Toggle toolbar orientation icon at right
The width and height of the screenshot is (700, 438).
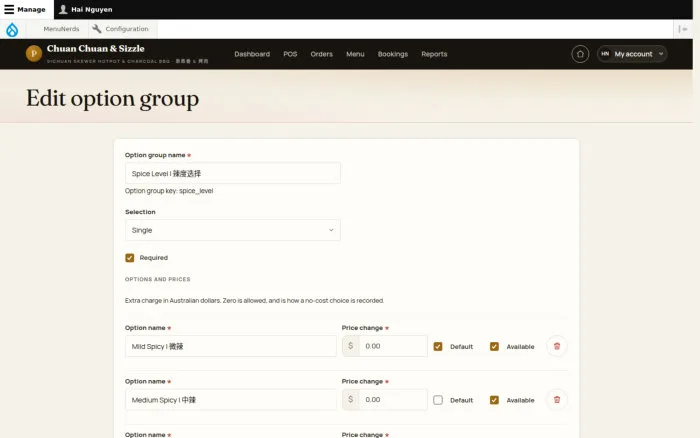[683, 29]
